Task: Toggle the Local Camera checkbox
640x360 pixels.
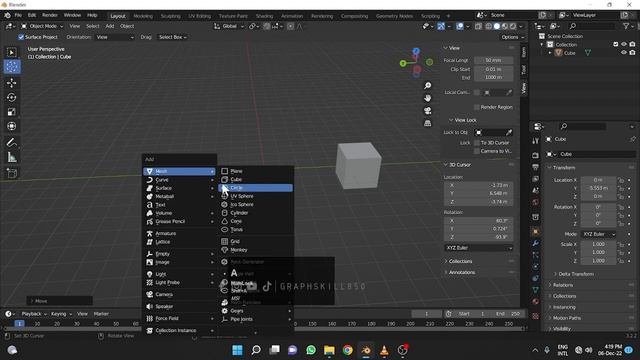Action: 477,92
